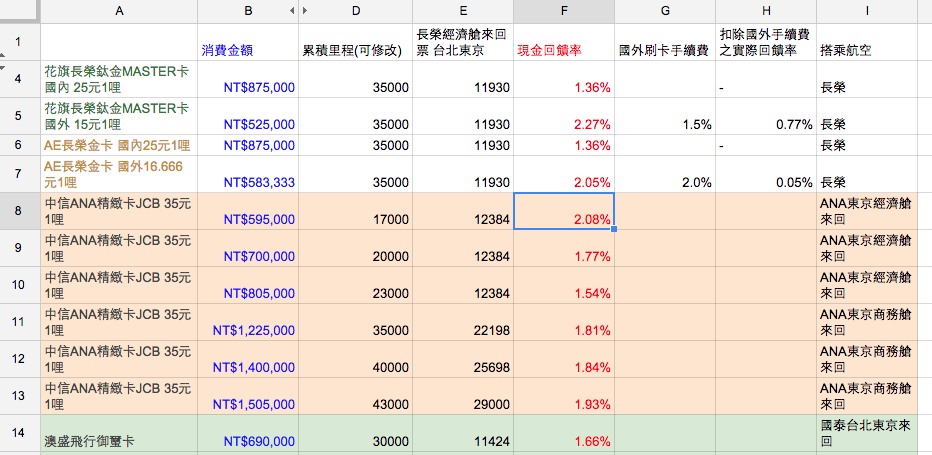Viewport: 932px width, 455px height.
Task: Select the amount cell NT$1,400,000
Action: [248, 358]
